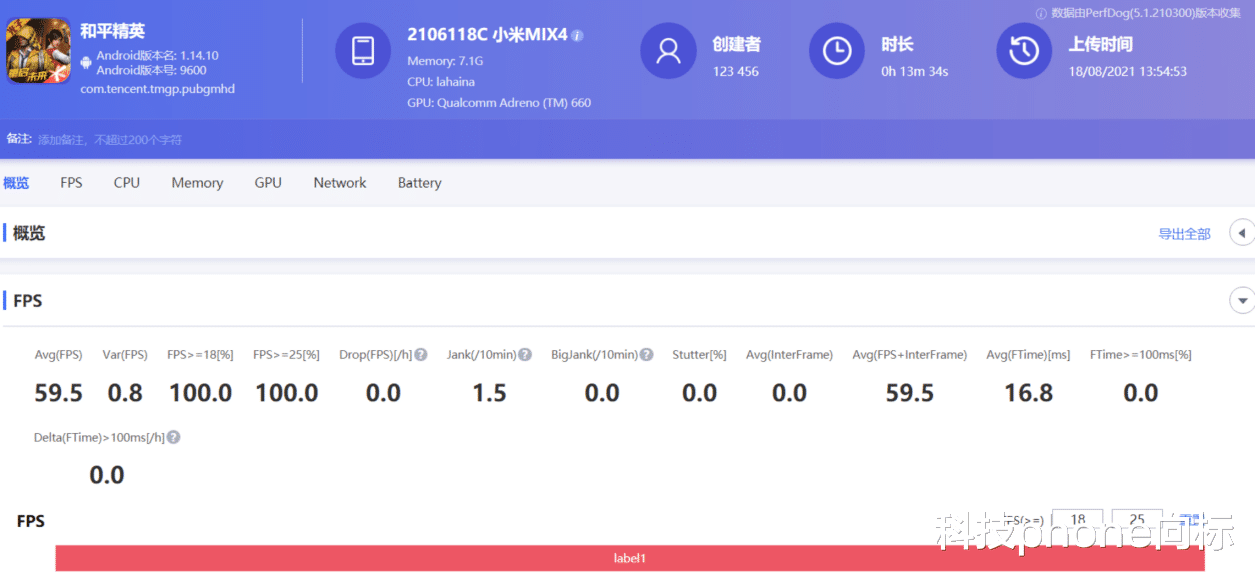Go to the GPU tab

click(268, 183)
